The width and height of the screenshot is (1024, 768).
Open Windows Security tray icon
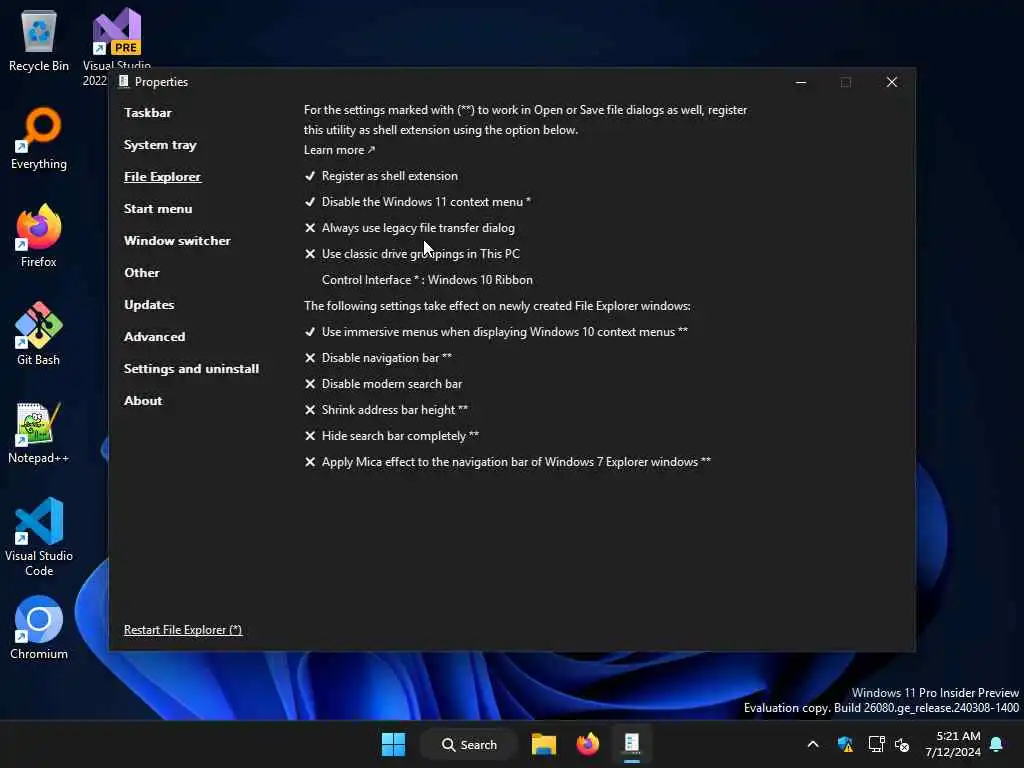(845, 744)
